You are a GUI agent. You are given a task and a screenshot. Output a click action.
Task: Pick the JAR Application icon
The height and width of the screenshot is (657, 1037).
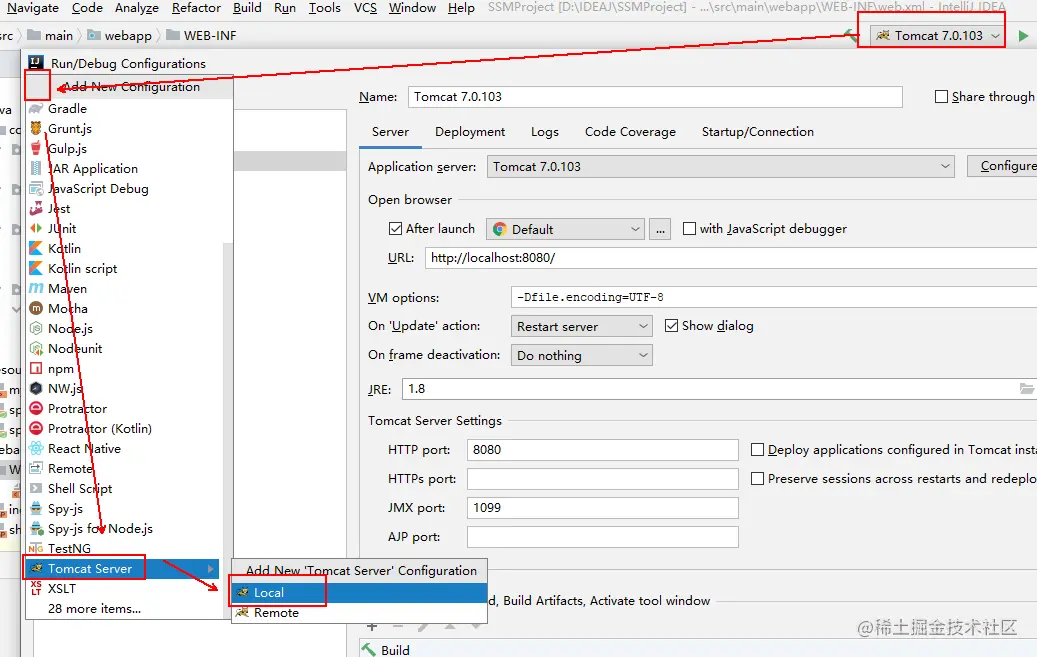coord(36,169)
